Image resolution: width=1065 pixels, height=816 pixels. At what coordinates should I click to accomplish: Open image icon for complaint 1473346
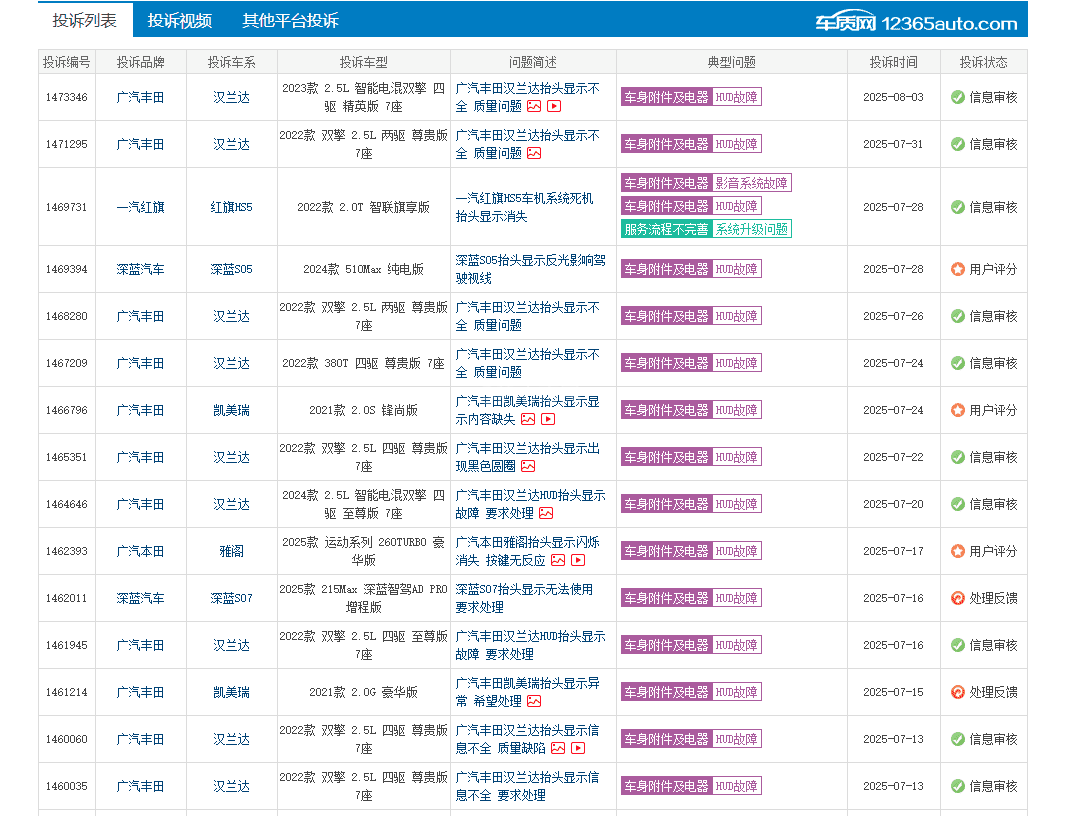click(x=534, y=106)
